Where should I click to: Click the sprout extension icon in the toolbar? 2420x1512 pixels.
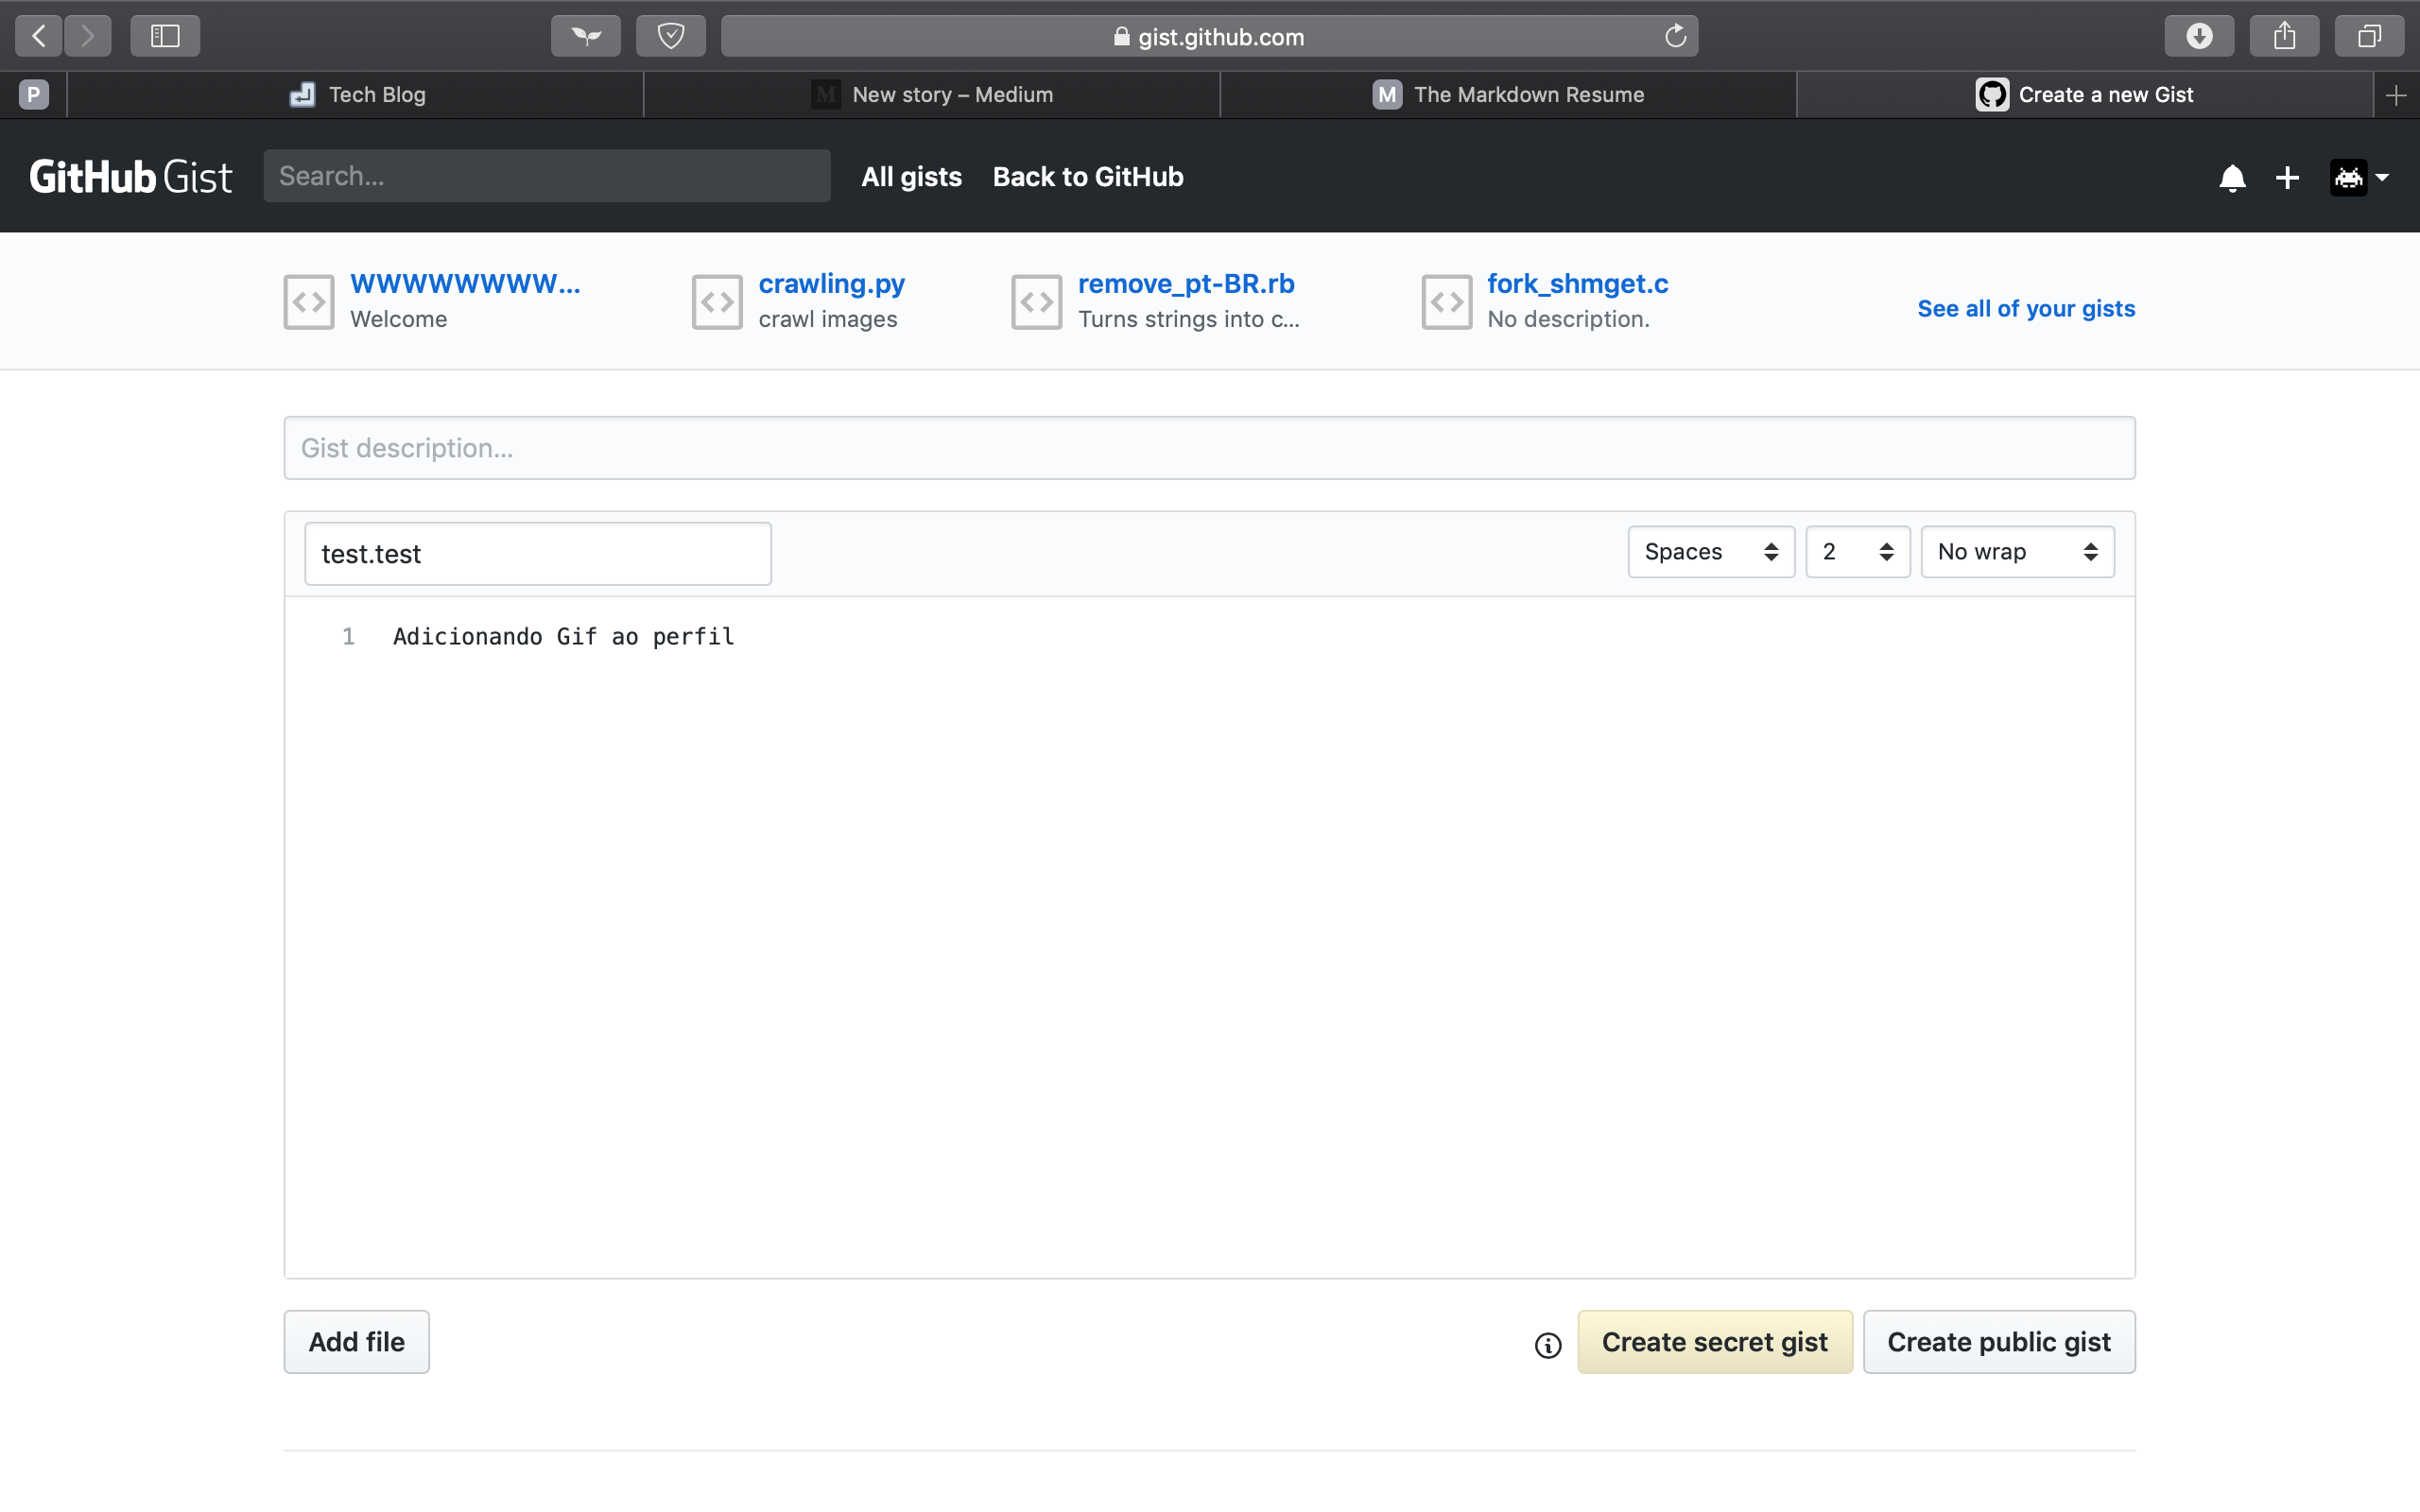coord(586,36)
